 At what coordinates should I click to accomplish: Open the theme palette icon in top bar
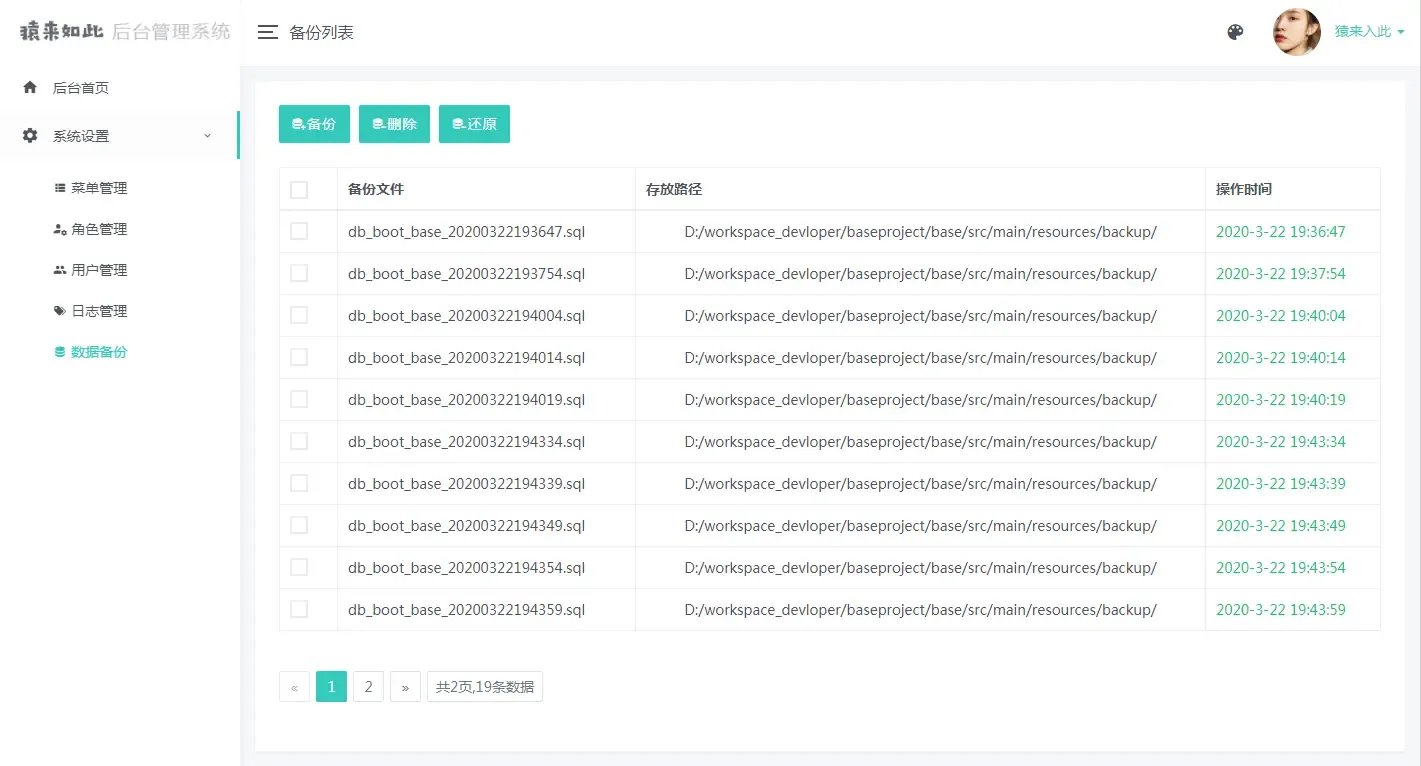click(x=1235, y=31)
